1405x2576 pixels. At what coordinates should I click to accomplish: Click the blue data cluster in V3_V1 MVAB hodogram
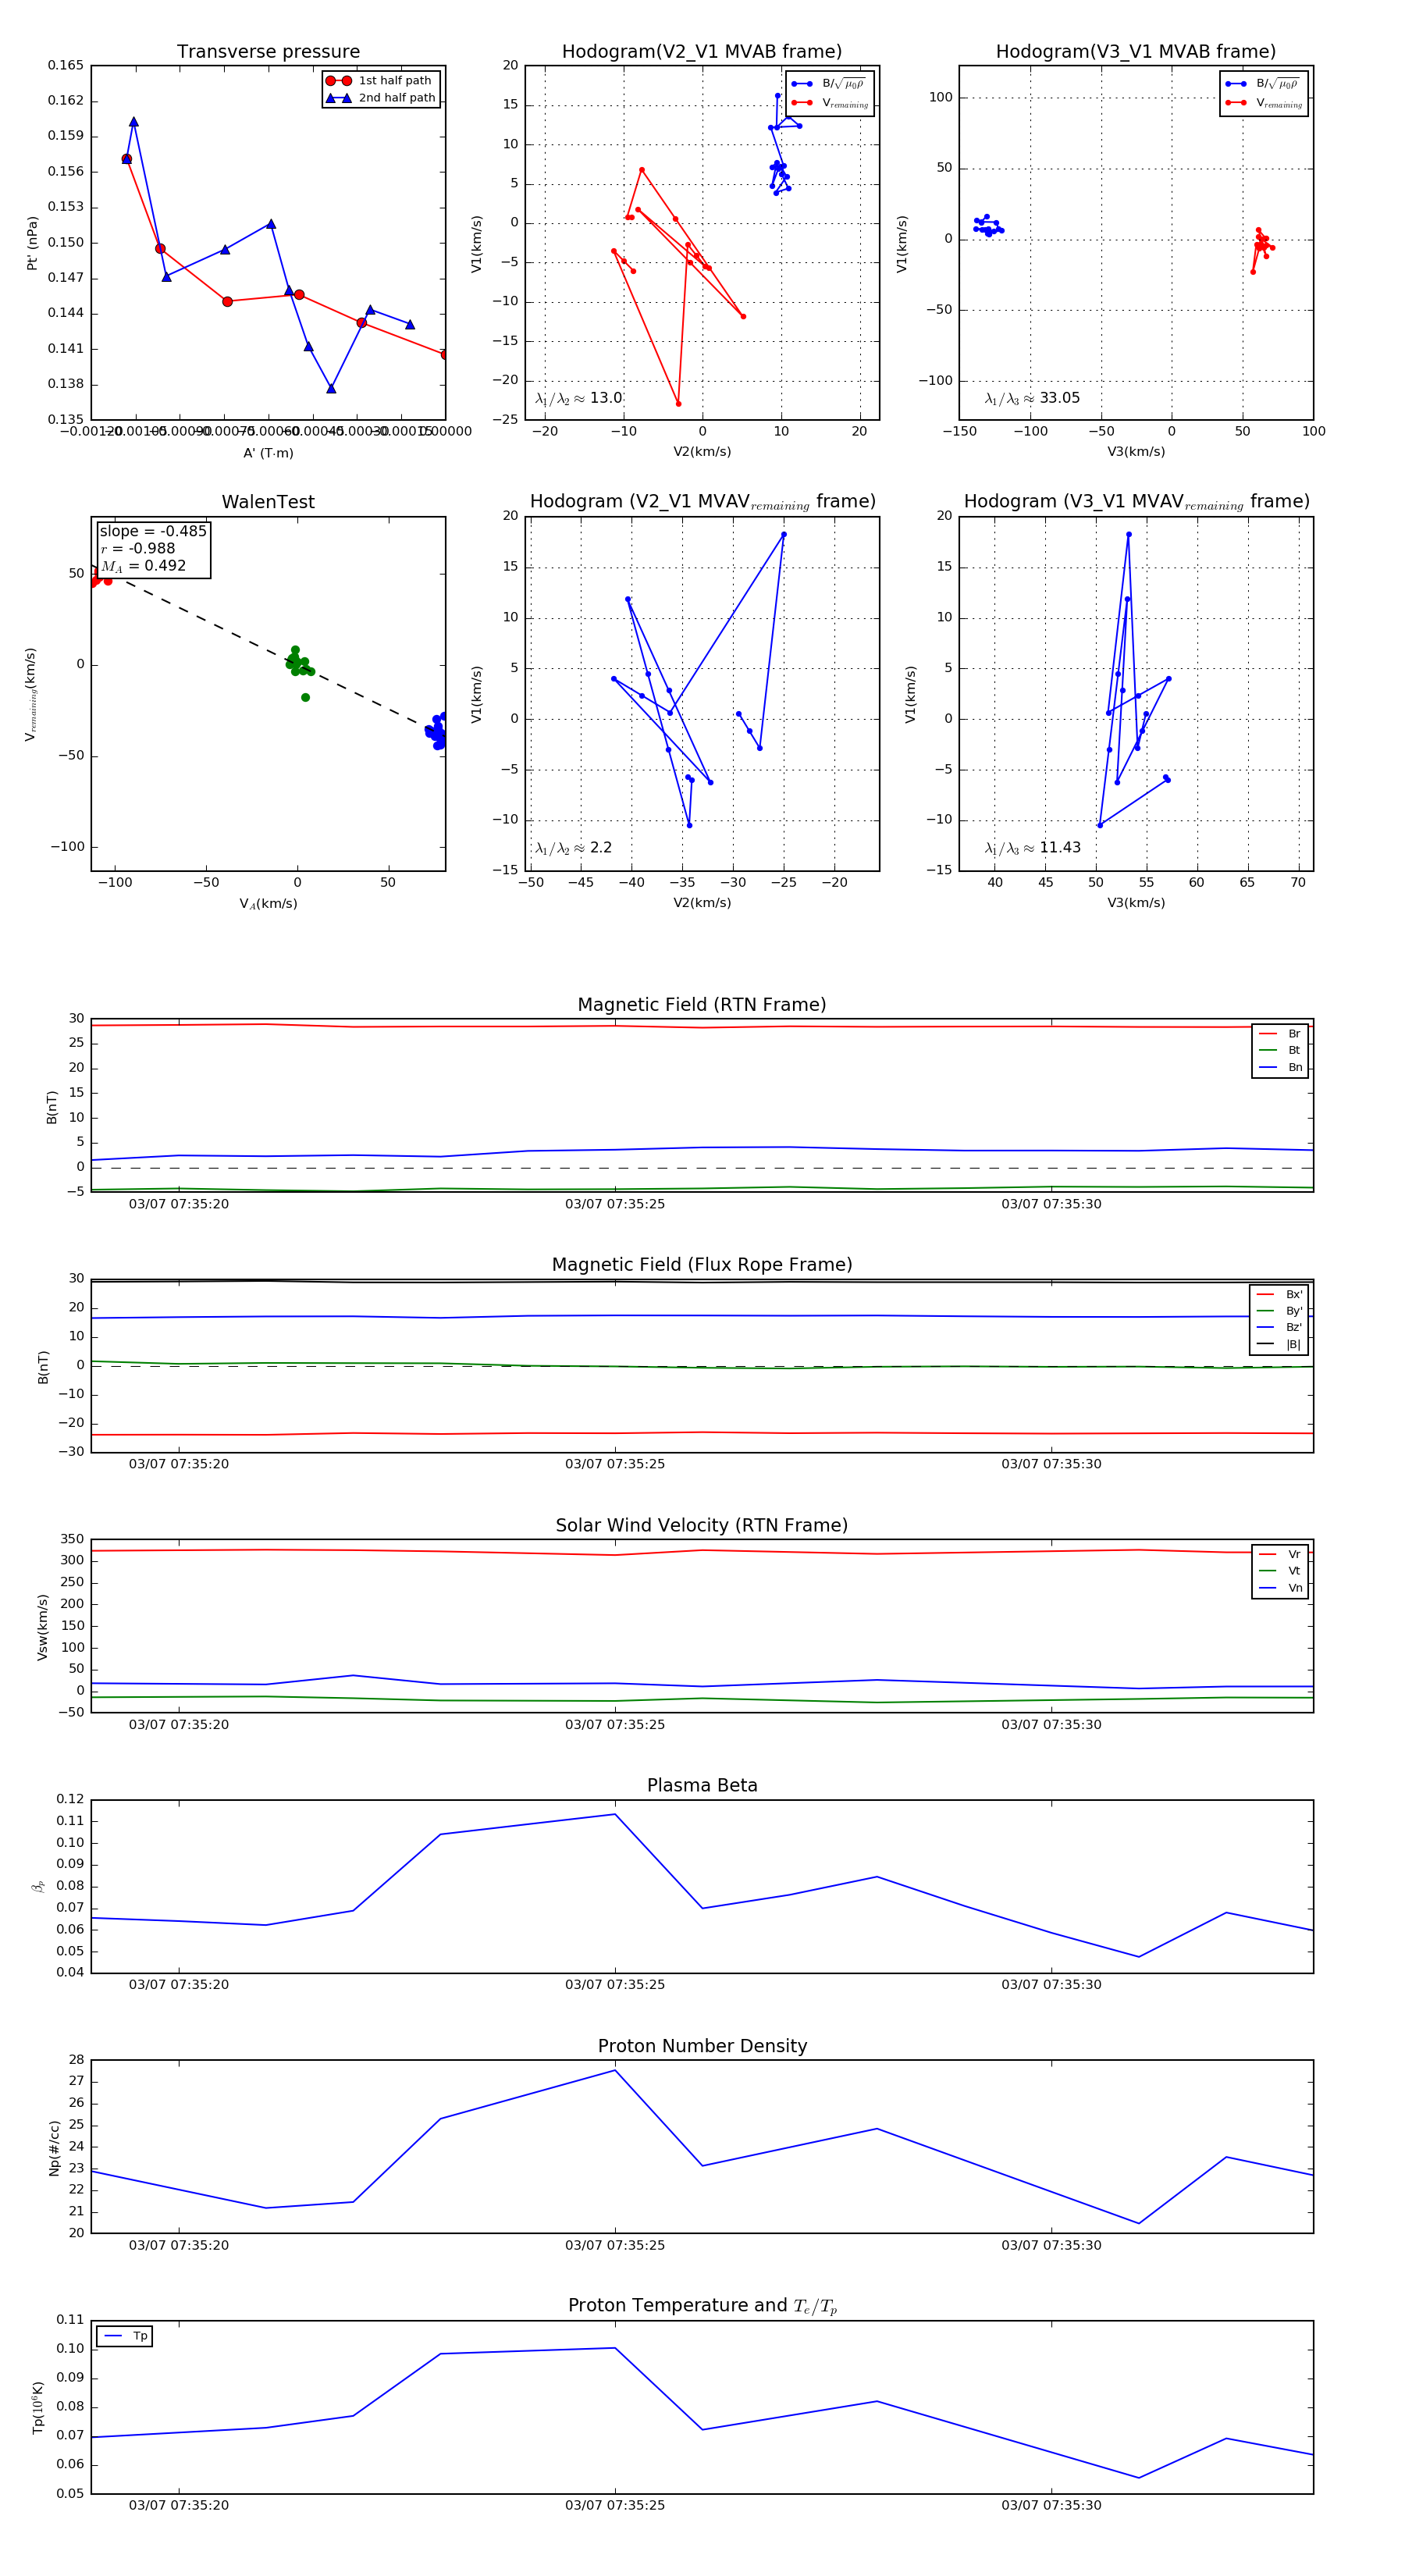pyautogui.click(x=988, y=226)
